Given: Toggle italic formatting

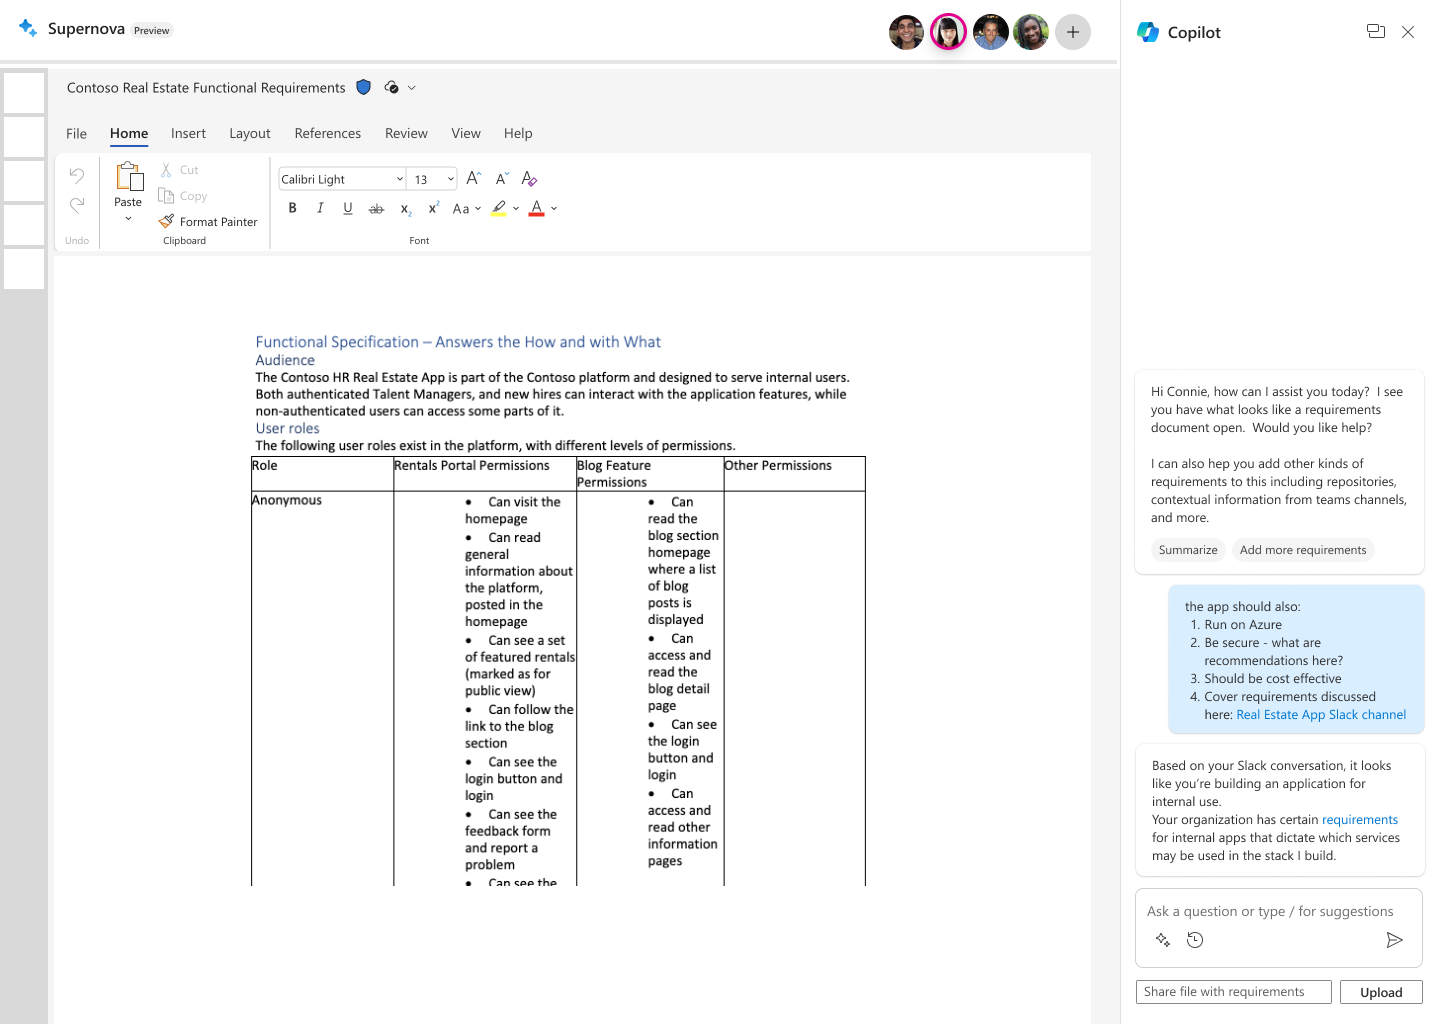Looking at the screenshot, I should [x=320, y=208].
